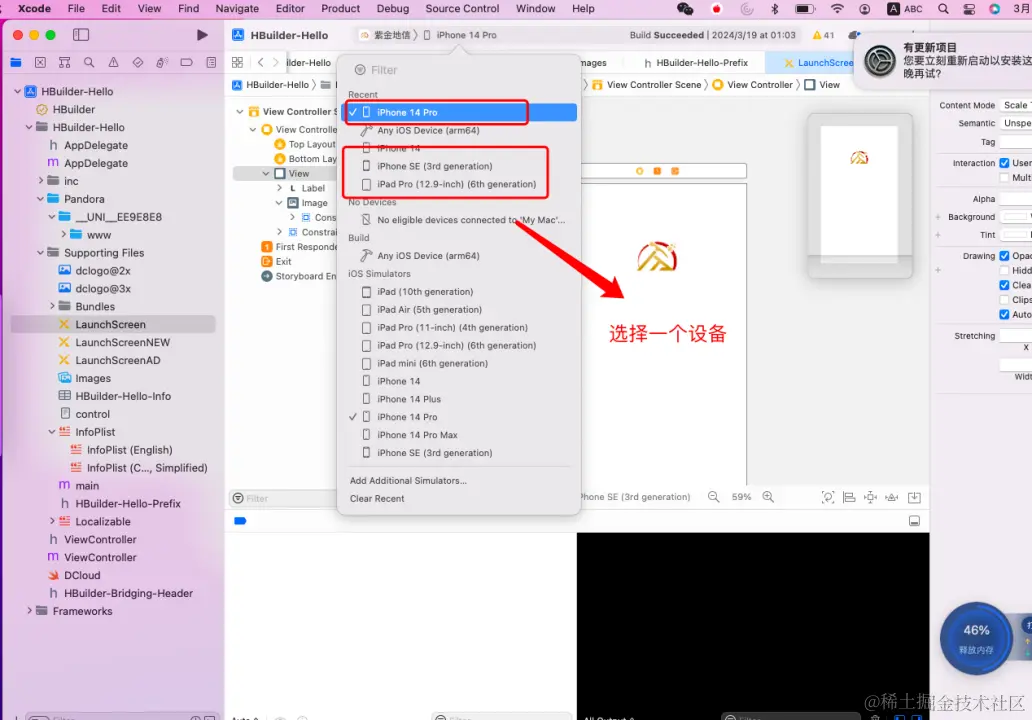The width and height of the screenshot is (1032, 720).
Task: Open the Debug navigator icon
Action: [x=162, y=63]
